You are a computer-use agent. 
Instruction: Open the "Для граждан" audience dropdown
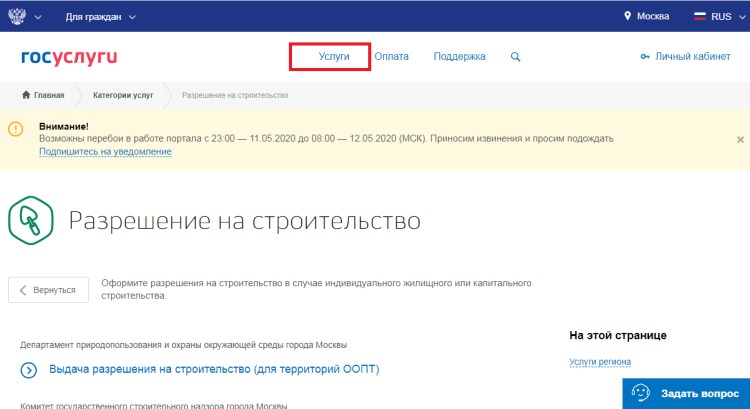[100, 17]
